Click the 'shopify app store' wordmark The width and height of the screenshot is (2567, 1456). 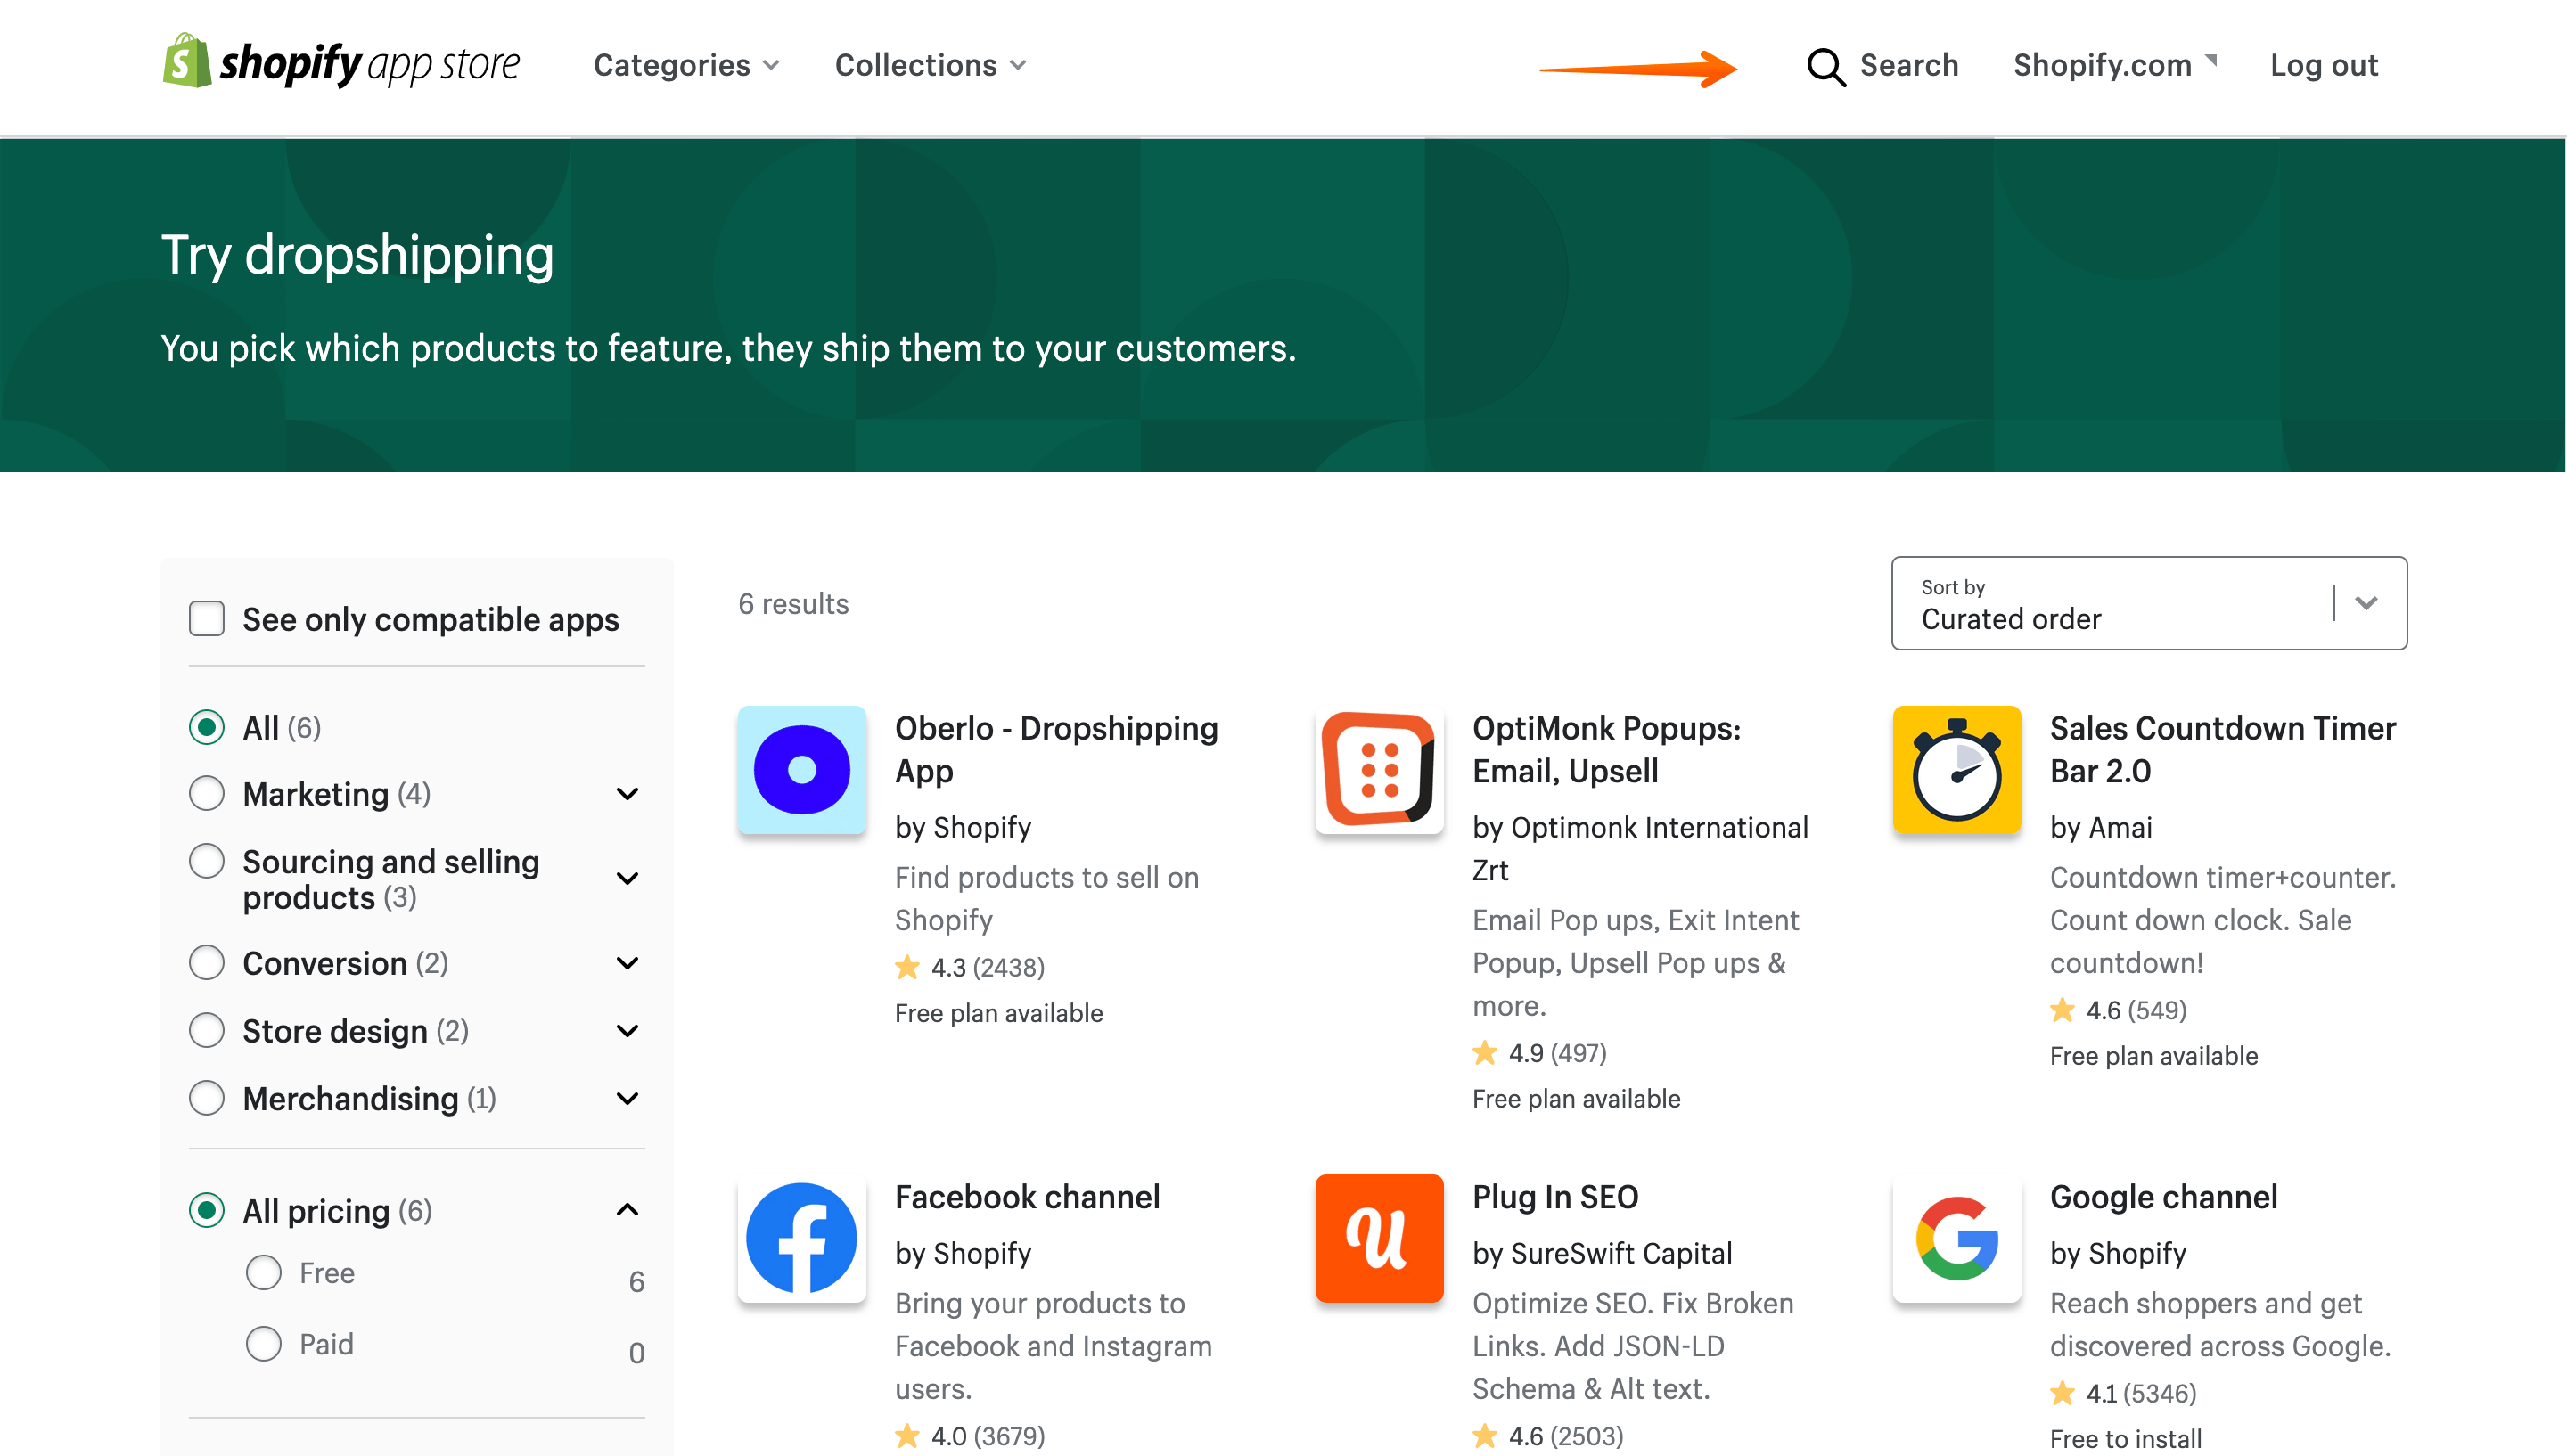(370, 64)
